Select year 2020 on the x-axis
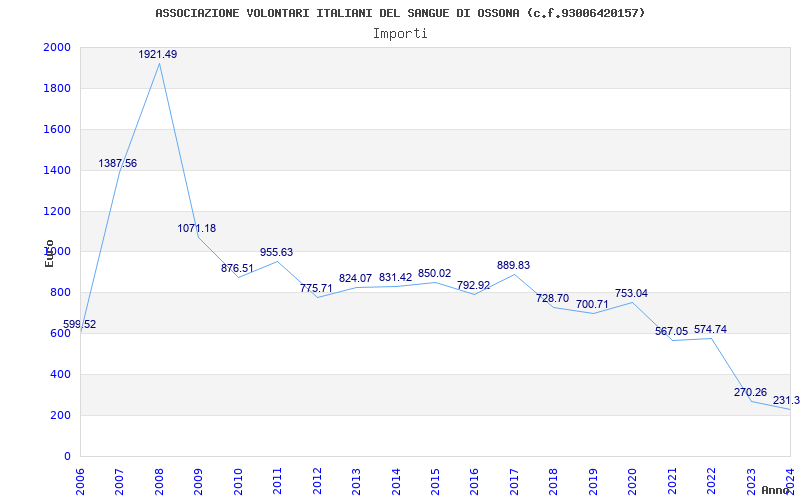This screenshot has width=800, height=500. tap(632, 481)
